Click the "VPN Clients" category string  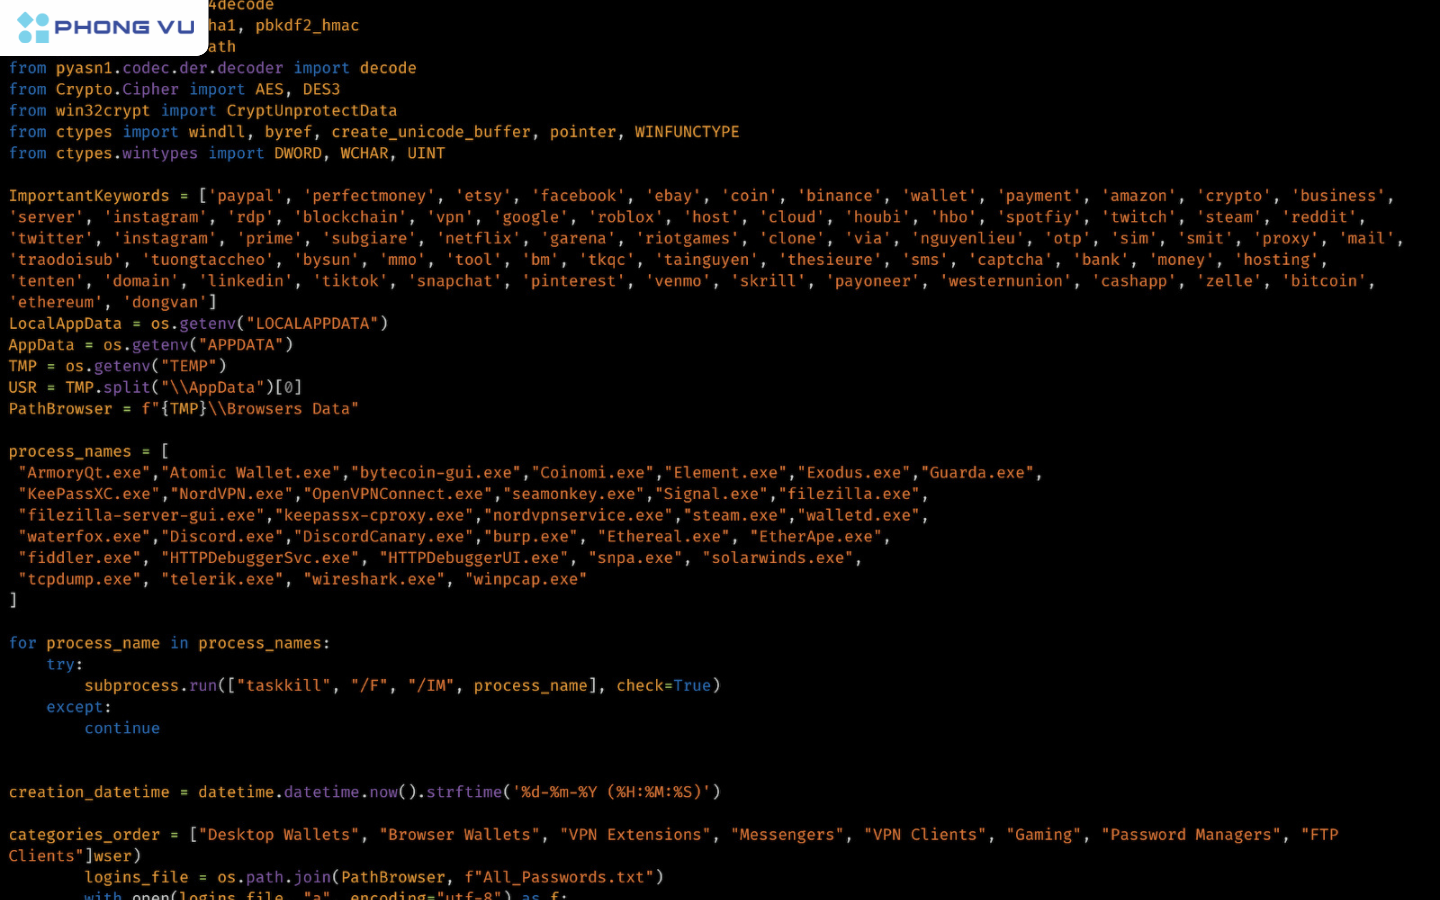[x=925, y=835]
